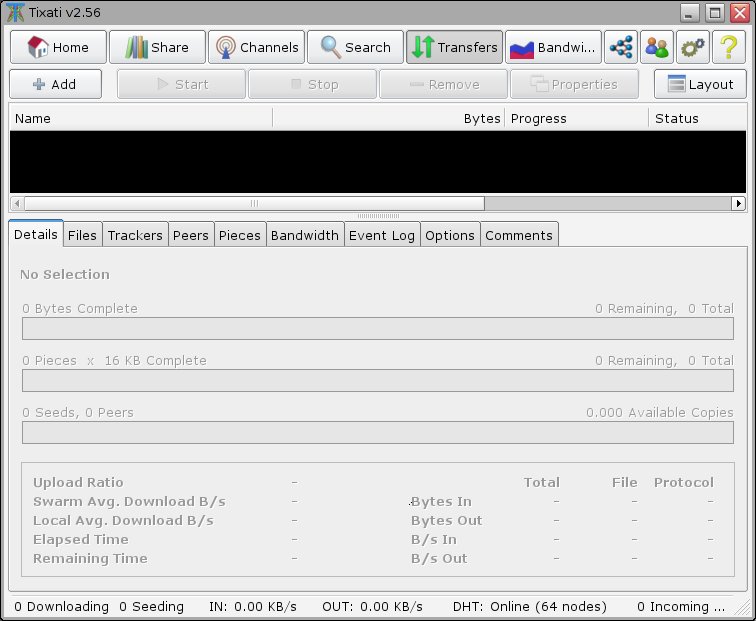Open the Share section
Image resolution: width=756 pixels, height=621 pixels.
tap(158, 47)
